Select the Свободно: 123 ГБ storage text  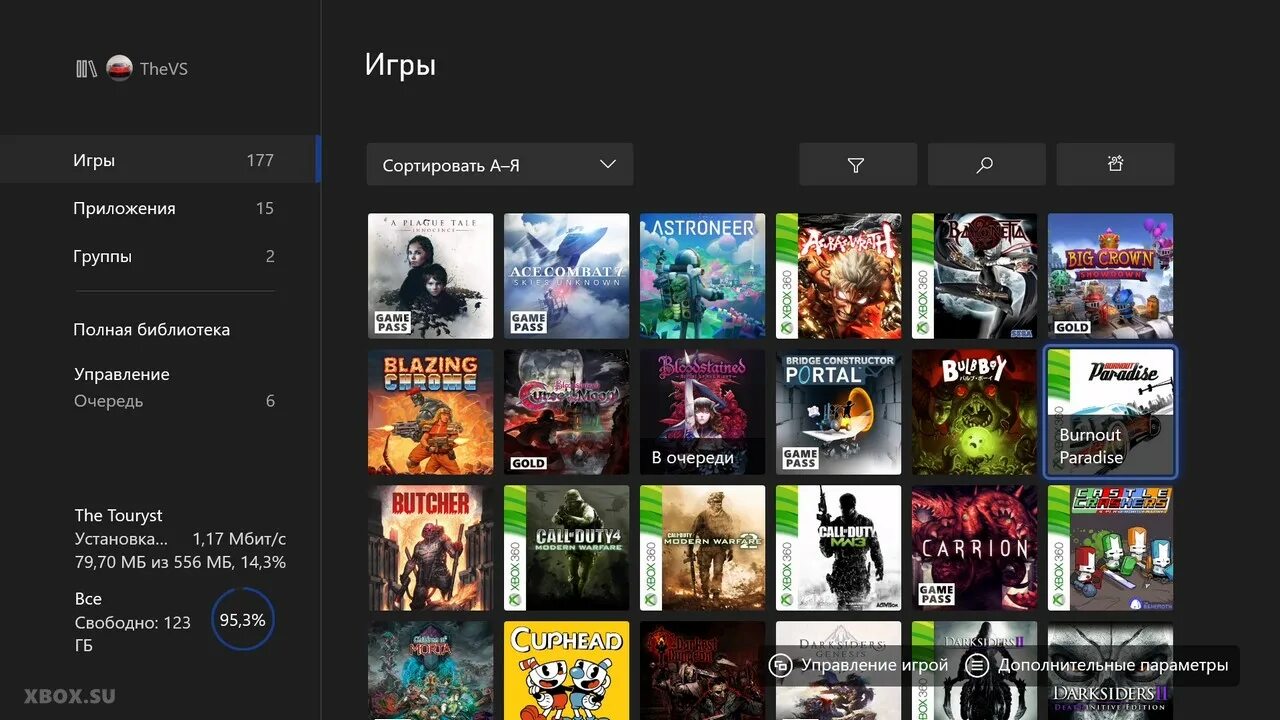[132, 634]
